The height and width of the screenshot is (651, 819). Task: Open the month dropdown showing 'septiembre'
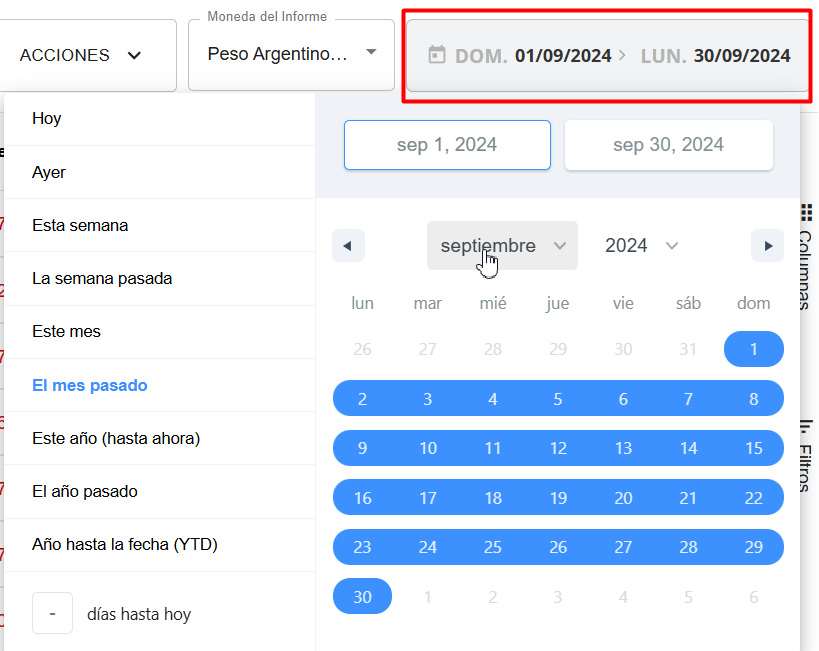click(x=502, y=245)
